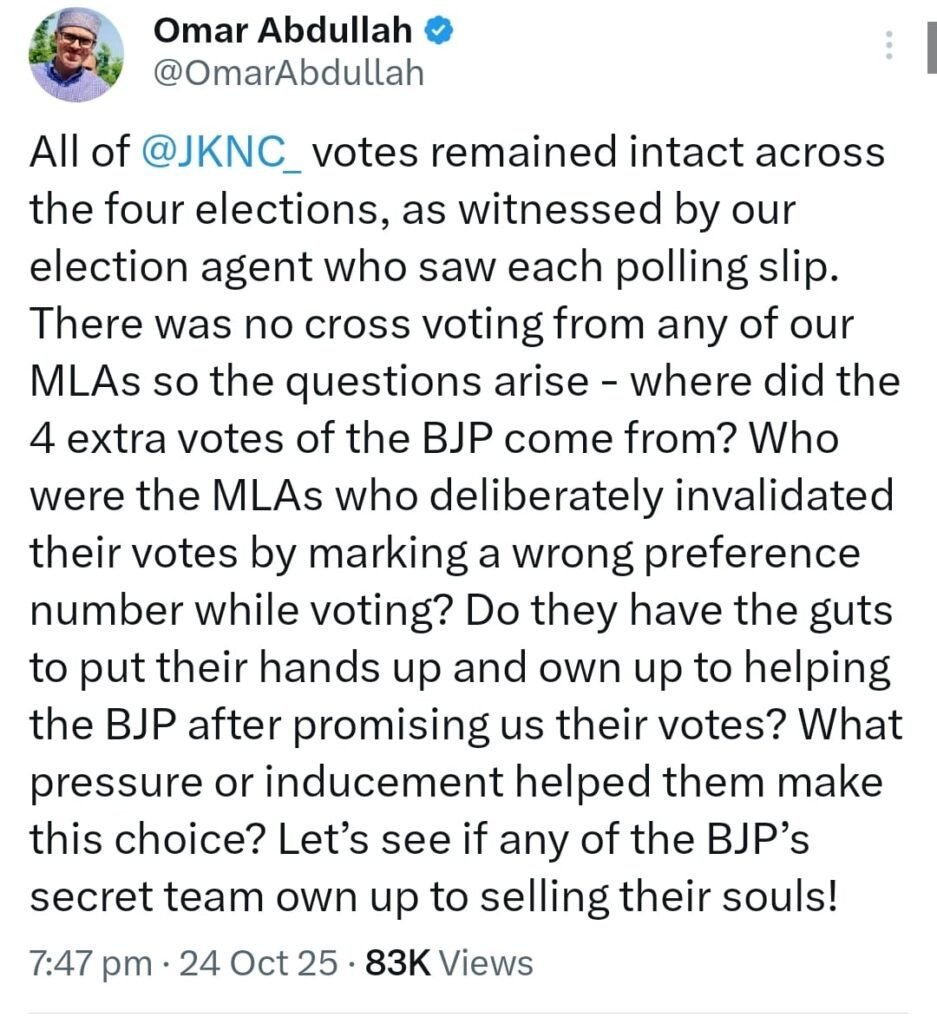Click the word "Views" beside 83K

pyautogui.click(x=486, y=963)
